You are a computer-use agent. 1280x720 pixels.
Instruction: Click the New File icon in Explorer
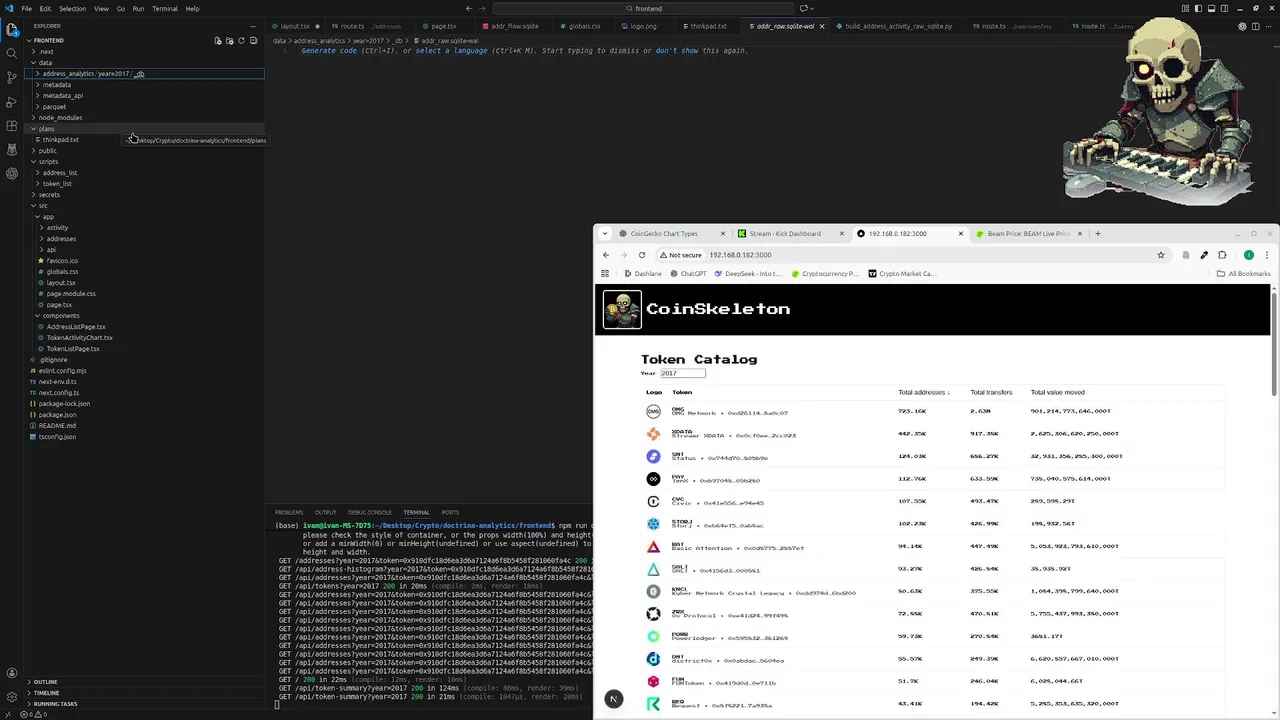(x=217, y=41)
